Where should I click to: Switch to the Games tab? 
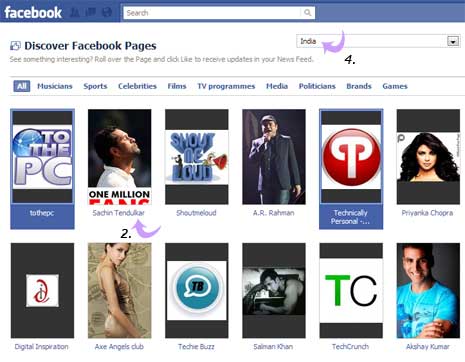click(395, 86)
